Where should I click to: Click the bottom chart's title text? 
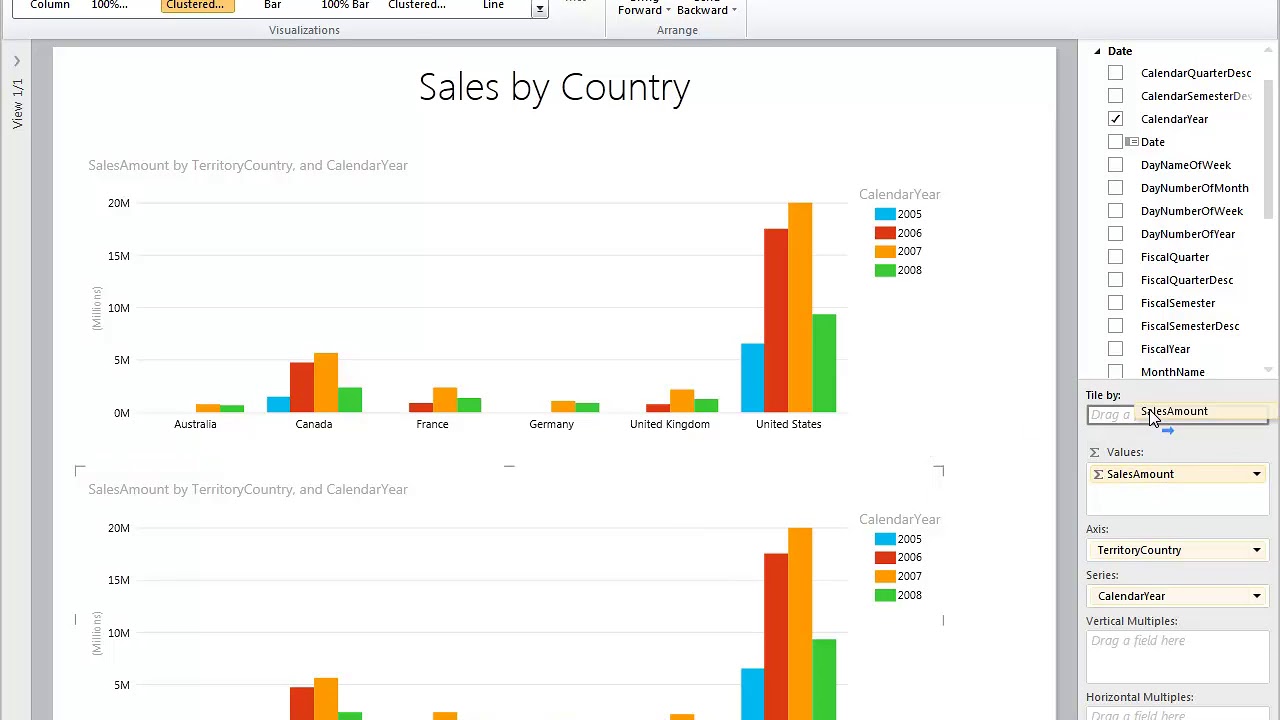click(x=248, y=489)
